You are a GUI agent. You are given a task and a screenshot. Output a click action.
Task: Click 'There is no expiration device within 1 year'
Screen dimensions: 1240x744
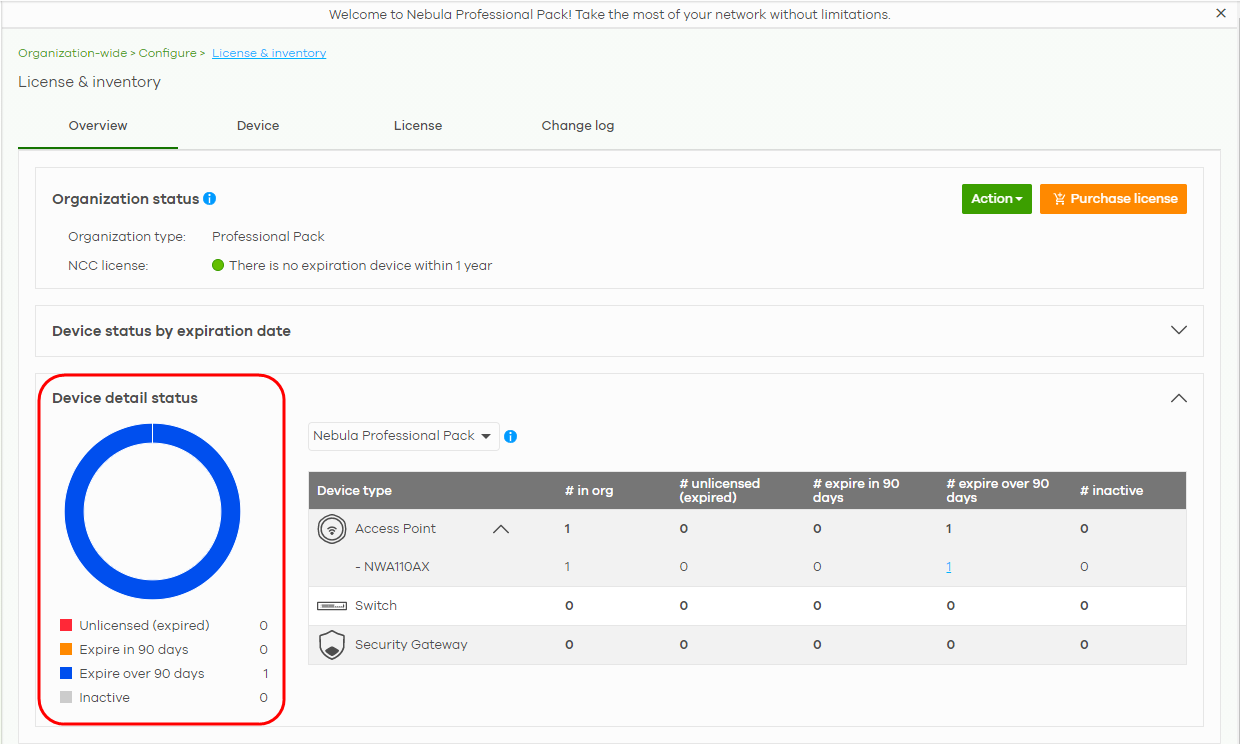tap(360, 266)
